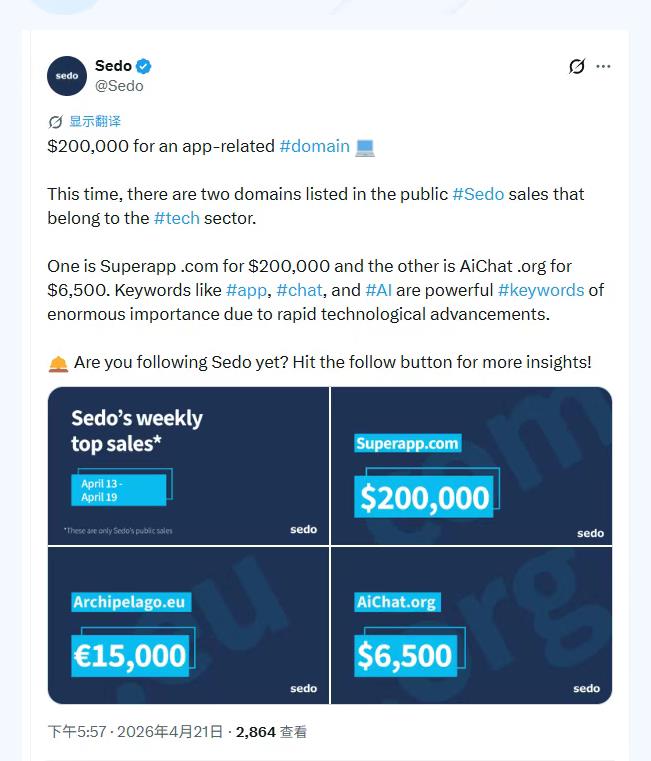Click the post timestamp 下午5:57 · 2026年4月21日
The height and width of the screenshot is (761, 651).
135,732
